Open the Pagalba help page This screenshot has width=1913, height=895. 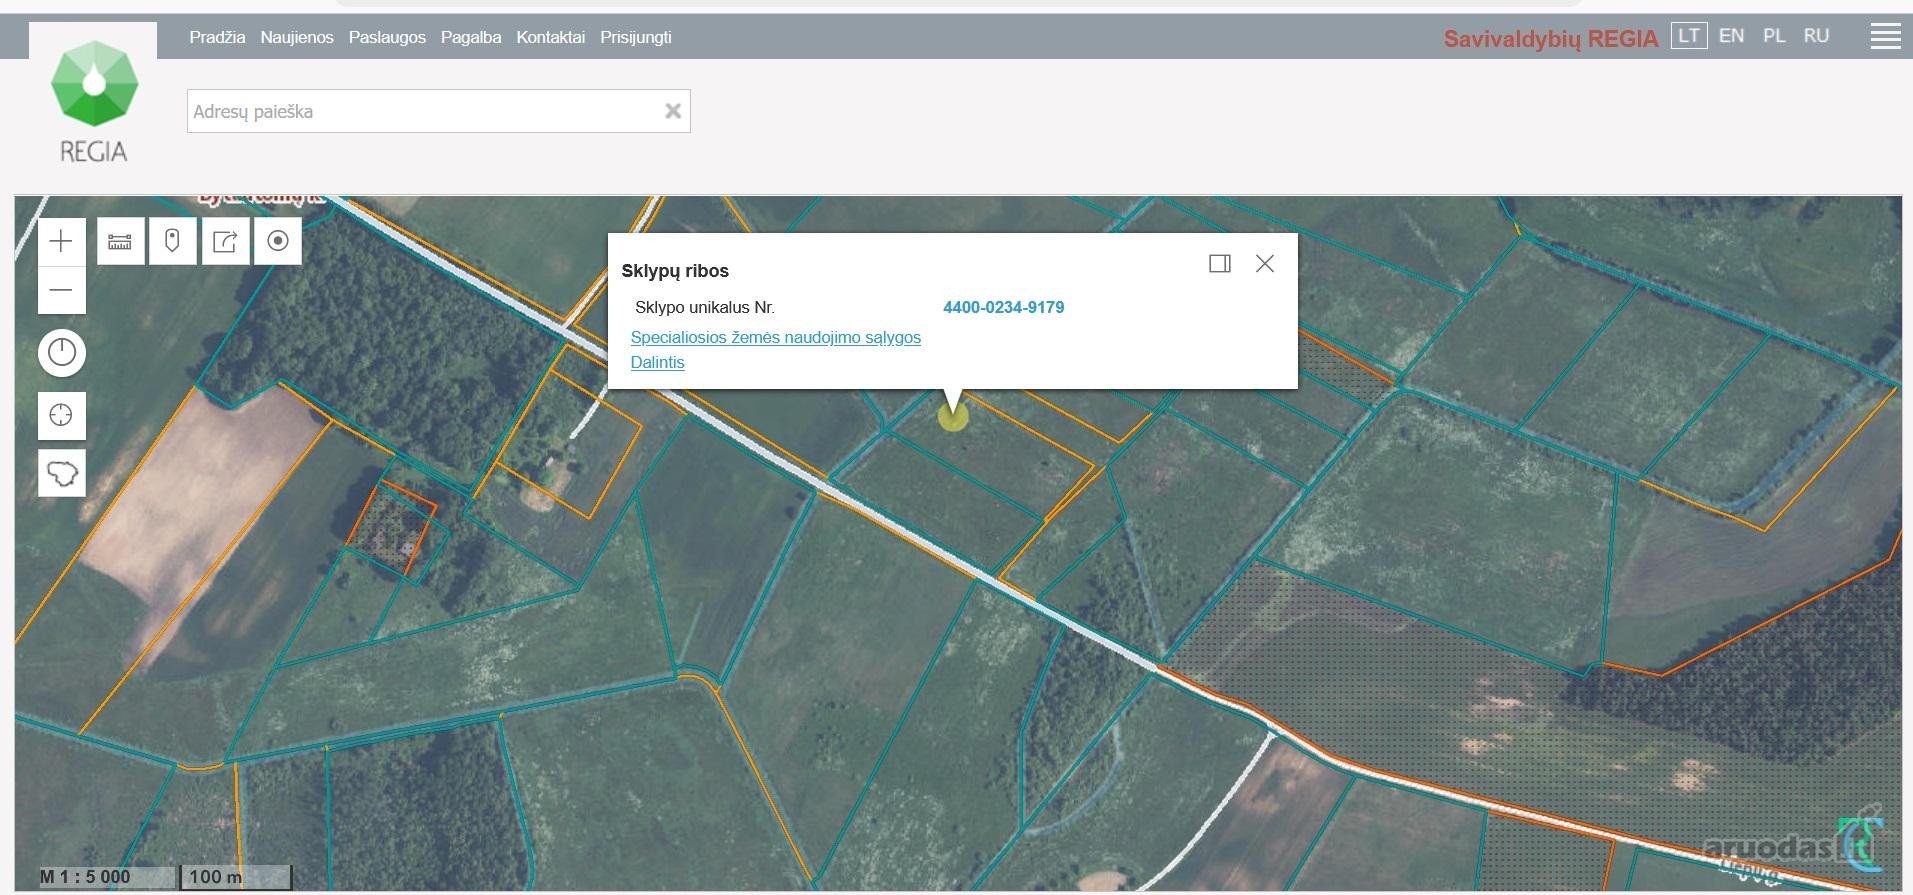click(x=471, y=37)
